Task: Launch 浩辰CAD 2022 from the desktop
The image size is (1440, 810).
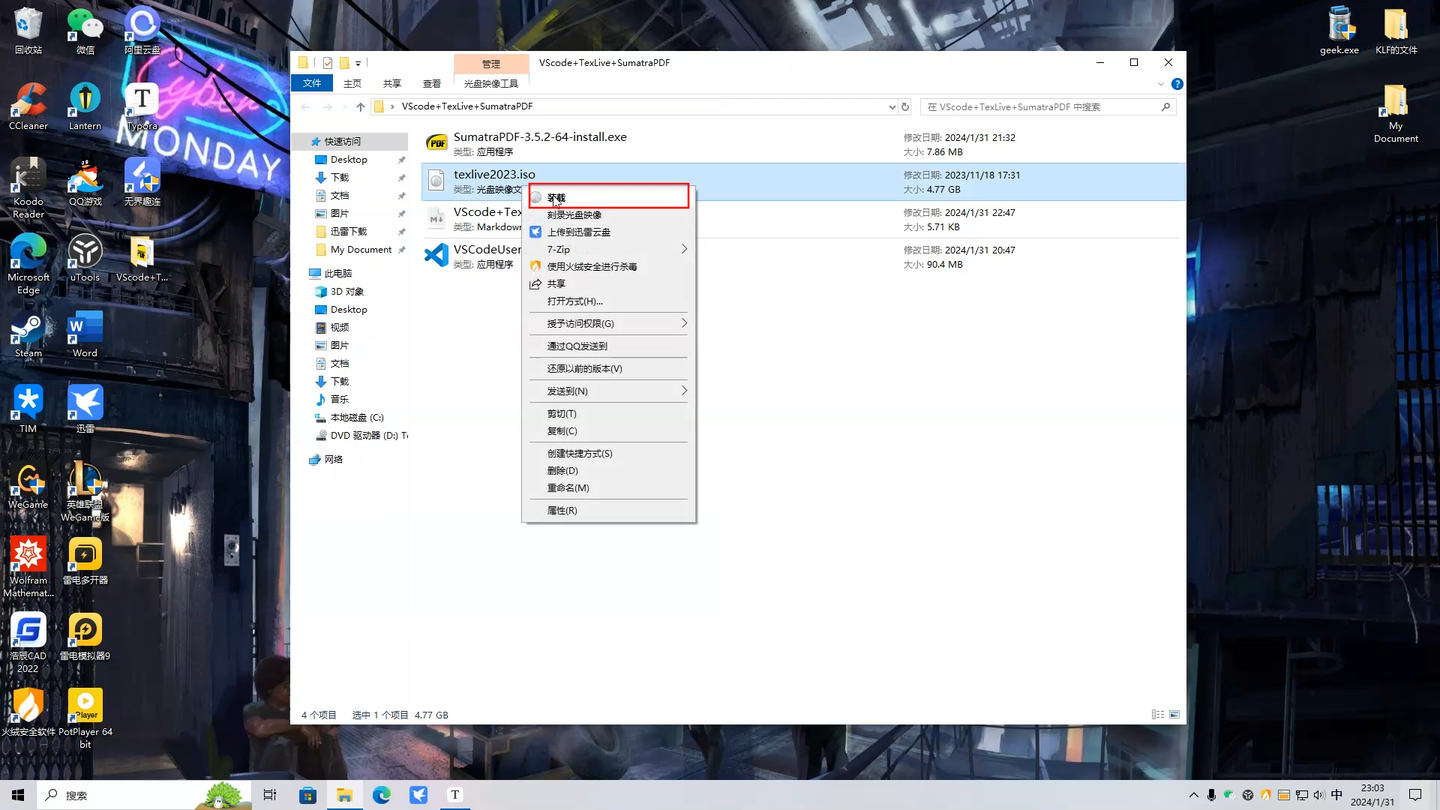Action: pyautogui.click(x=28, y=643)
